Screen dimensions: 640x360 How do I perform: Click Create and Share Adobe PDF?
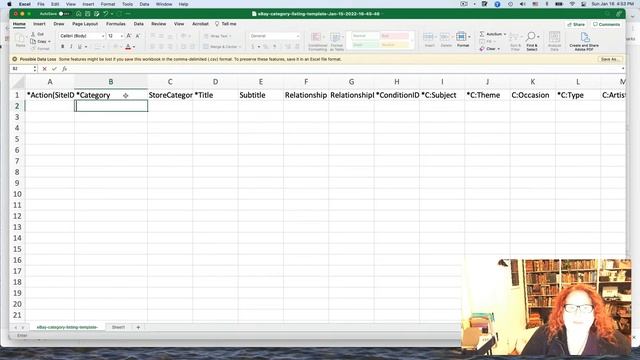(x=584, y=41)
